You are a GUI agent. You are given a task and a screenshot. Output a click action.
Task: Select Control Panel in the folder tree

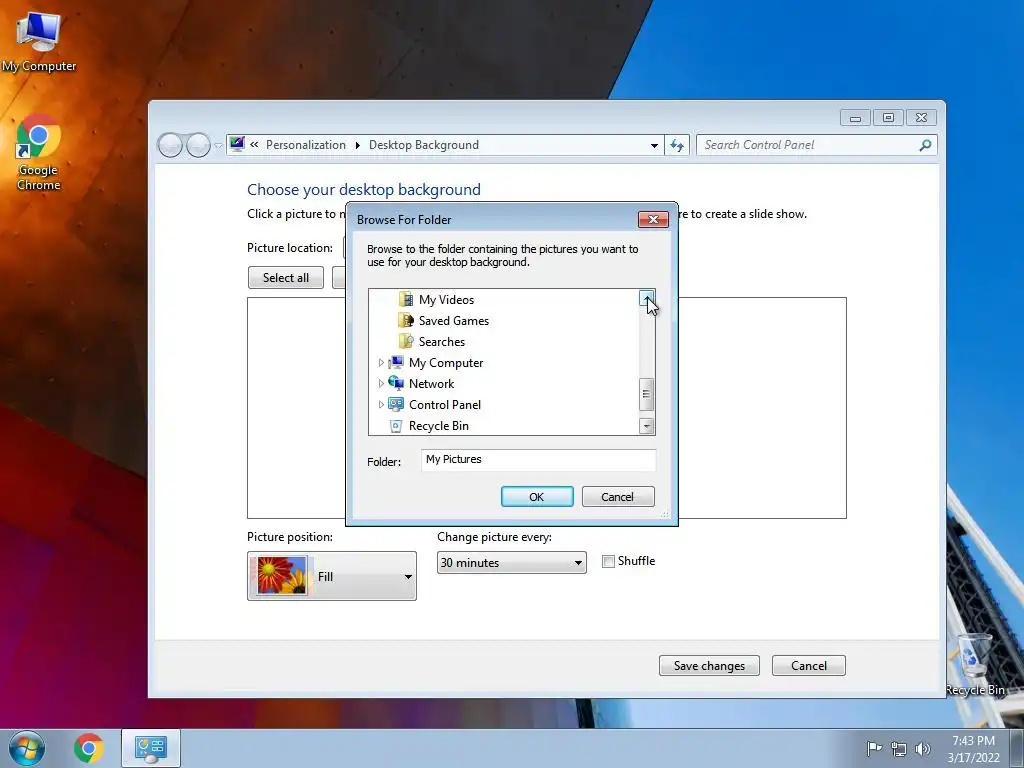pos(445,404)
